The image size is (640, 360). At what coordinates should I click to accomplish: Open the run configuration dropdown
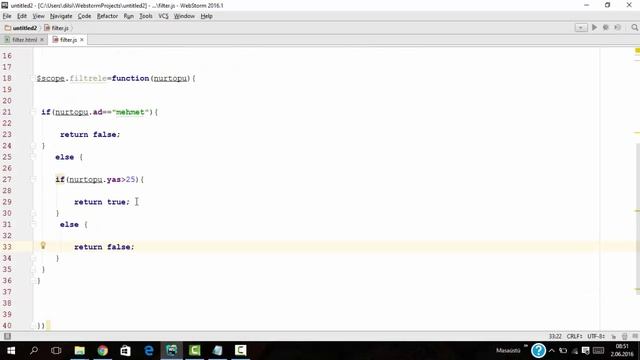click(581, 27)
